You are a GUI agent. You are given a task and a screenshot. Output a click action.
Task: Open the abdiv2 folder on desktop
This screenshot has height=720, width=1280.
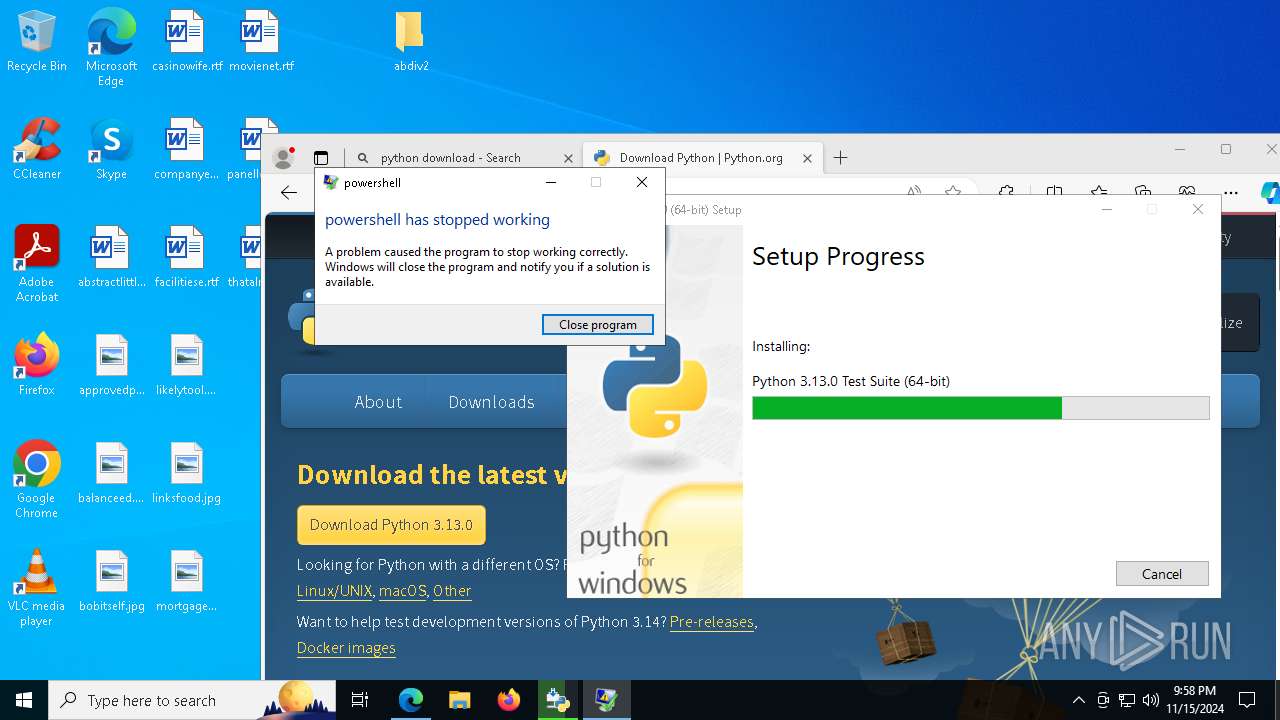pyautogui.click(x=411, y=42)
